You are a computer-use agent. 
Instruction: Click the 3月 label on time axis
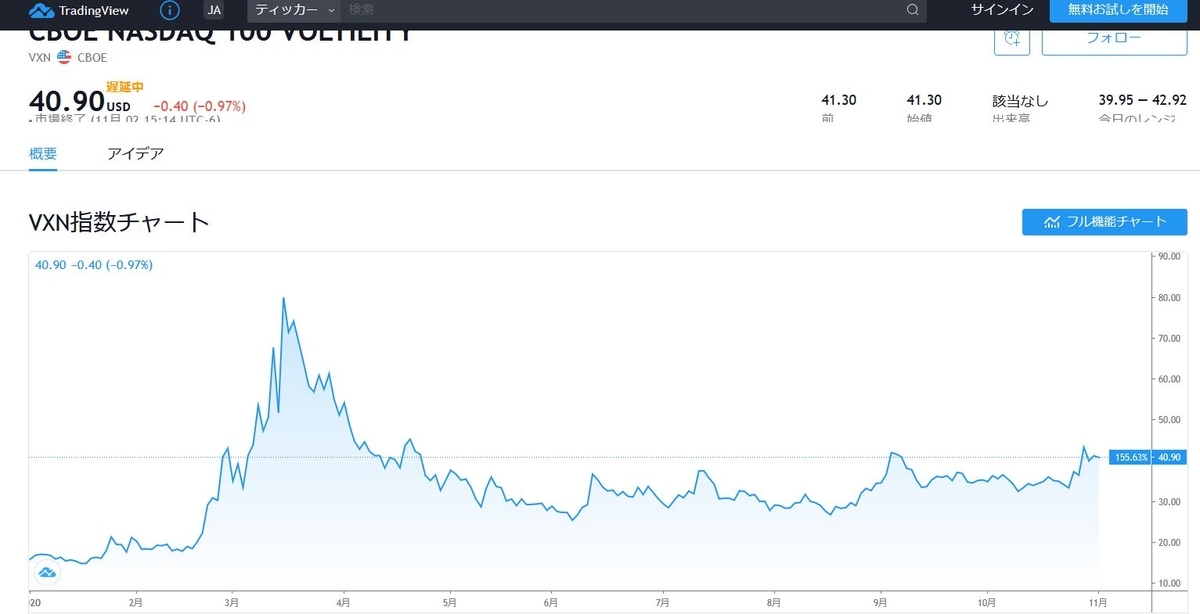[232, 603]
